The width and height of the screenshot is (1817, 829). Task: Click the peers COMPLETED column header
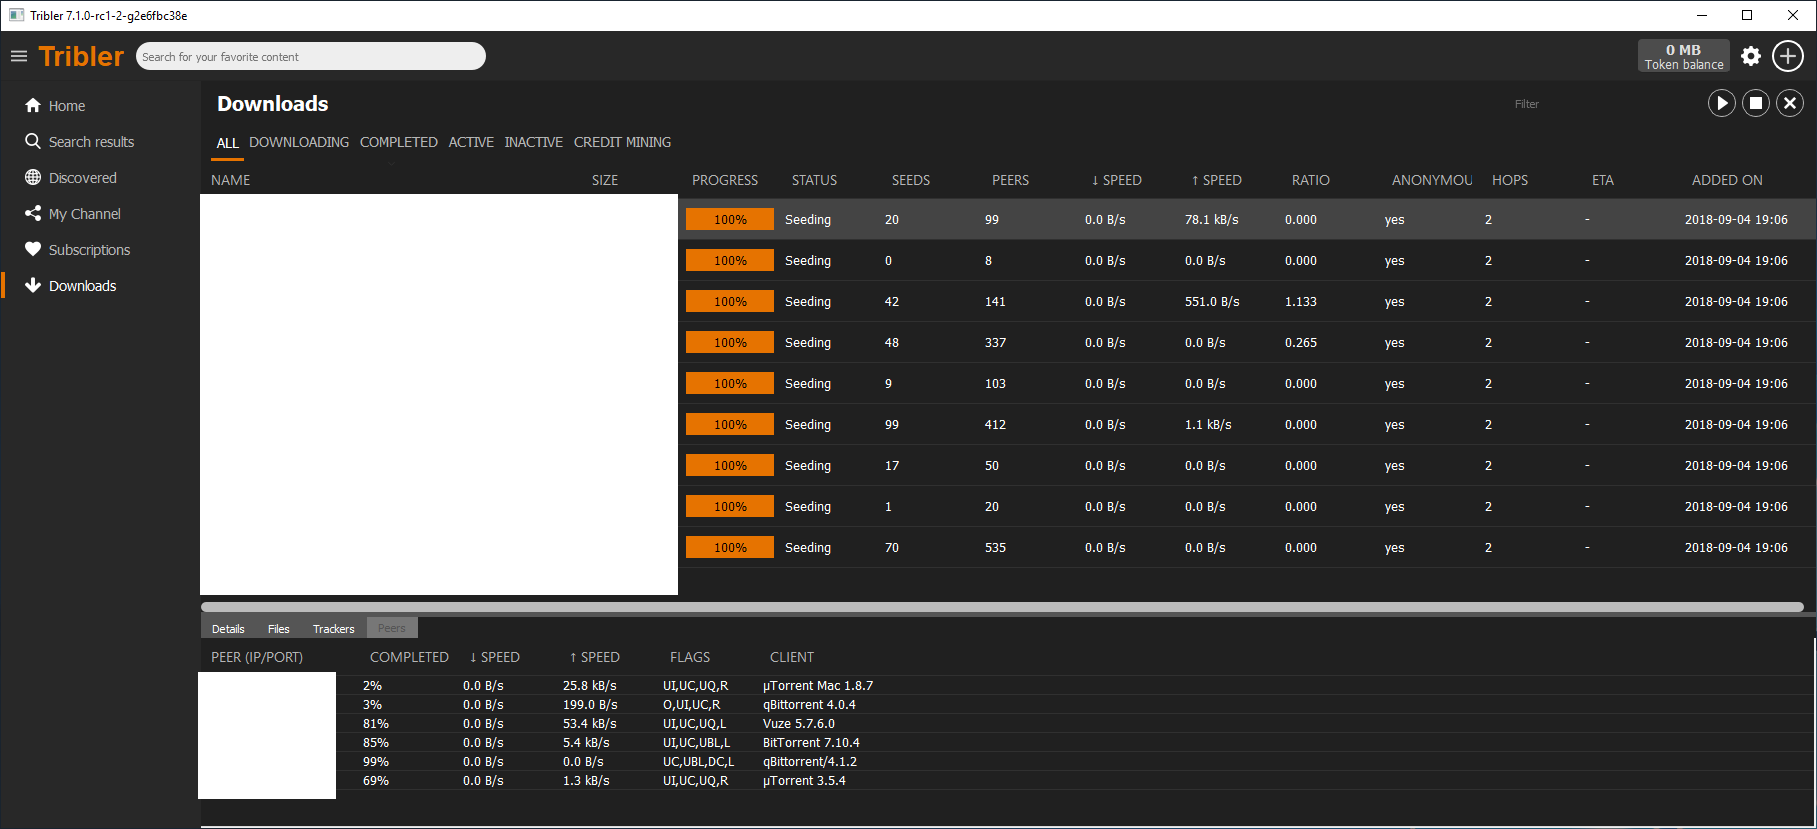click(409, 657)
